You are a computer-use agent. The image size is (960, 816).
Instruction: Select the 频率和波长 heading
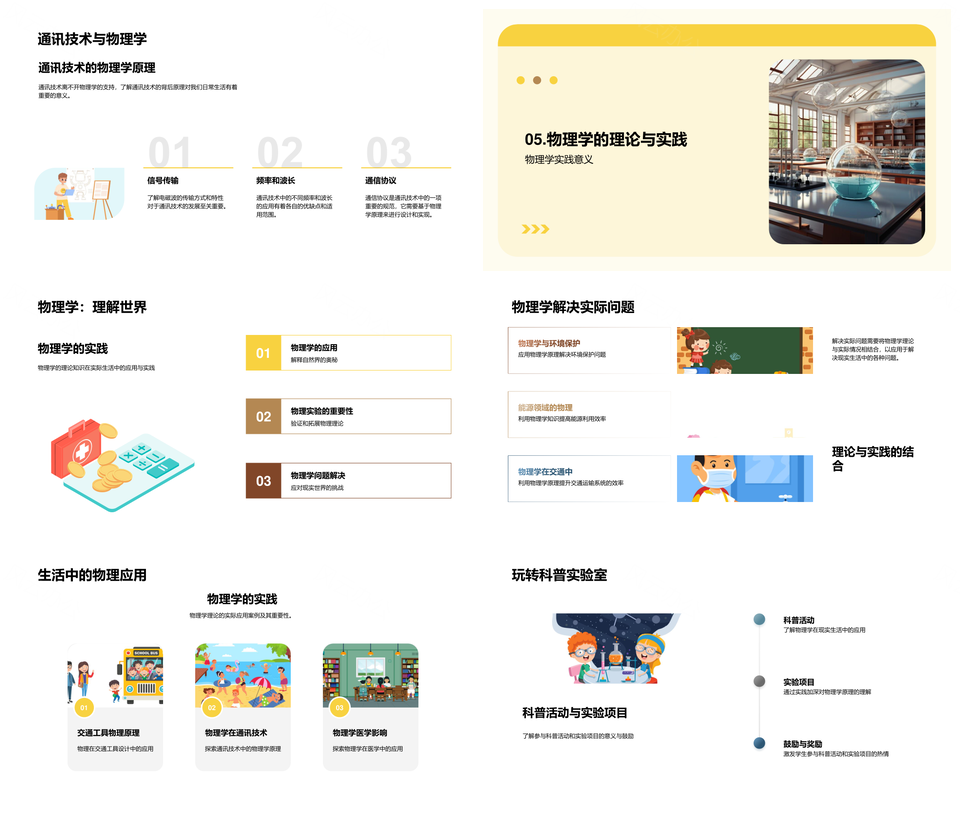275,181
